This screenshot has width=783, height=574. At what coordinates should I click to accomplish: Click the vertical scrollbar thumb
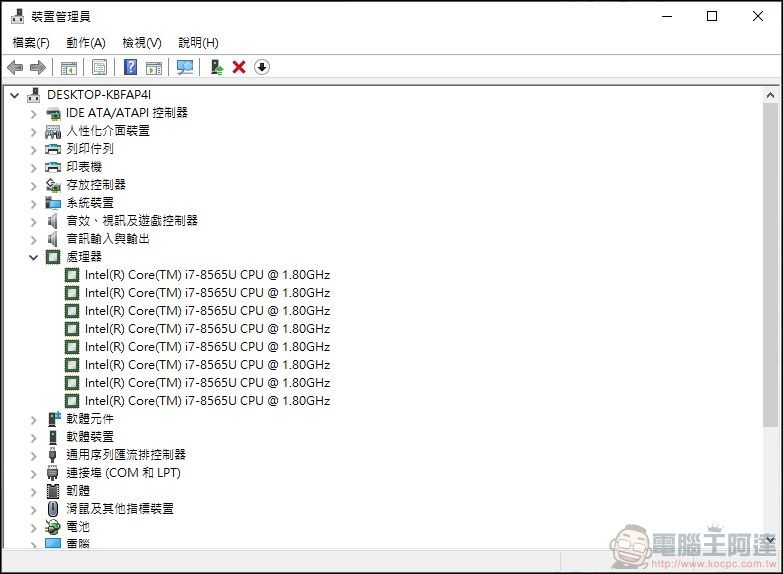[x=770, y=265]
